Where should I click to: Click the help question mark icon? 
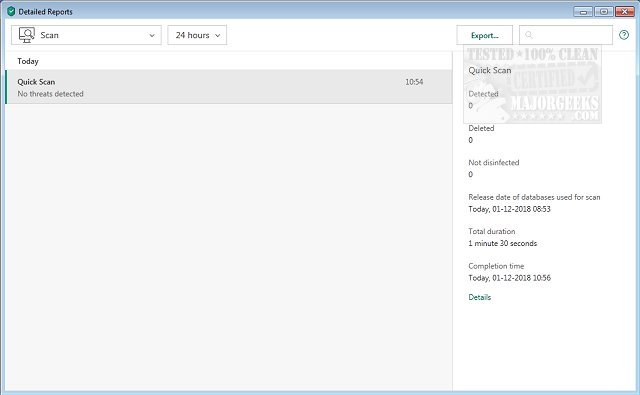pos(624,35)
